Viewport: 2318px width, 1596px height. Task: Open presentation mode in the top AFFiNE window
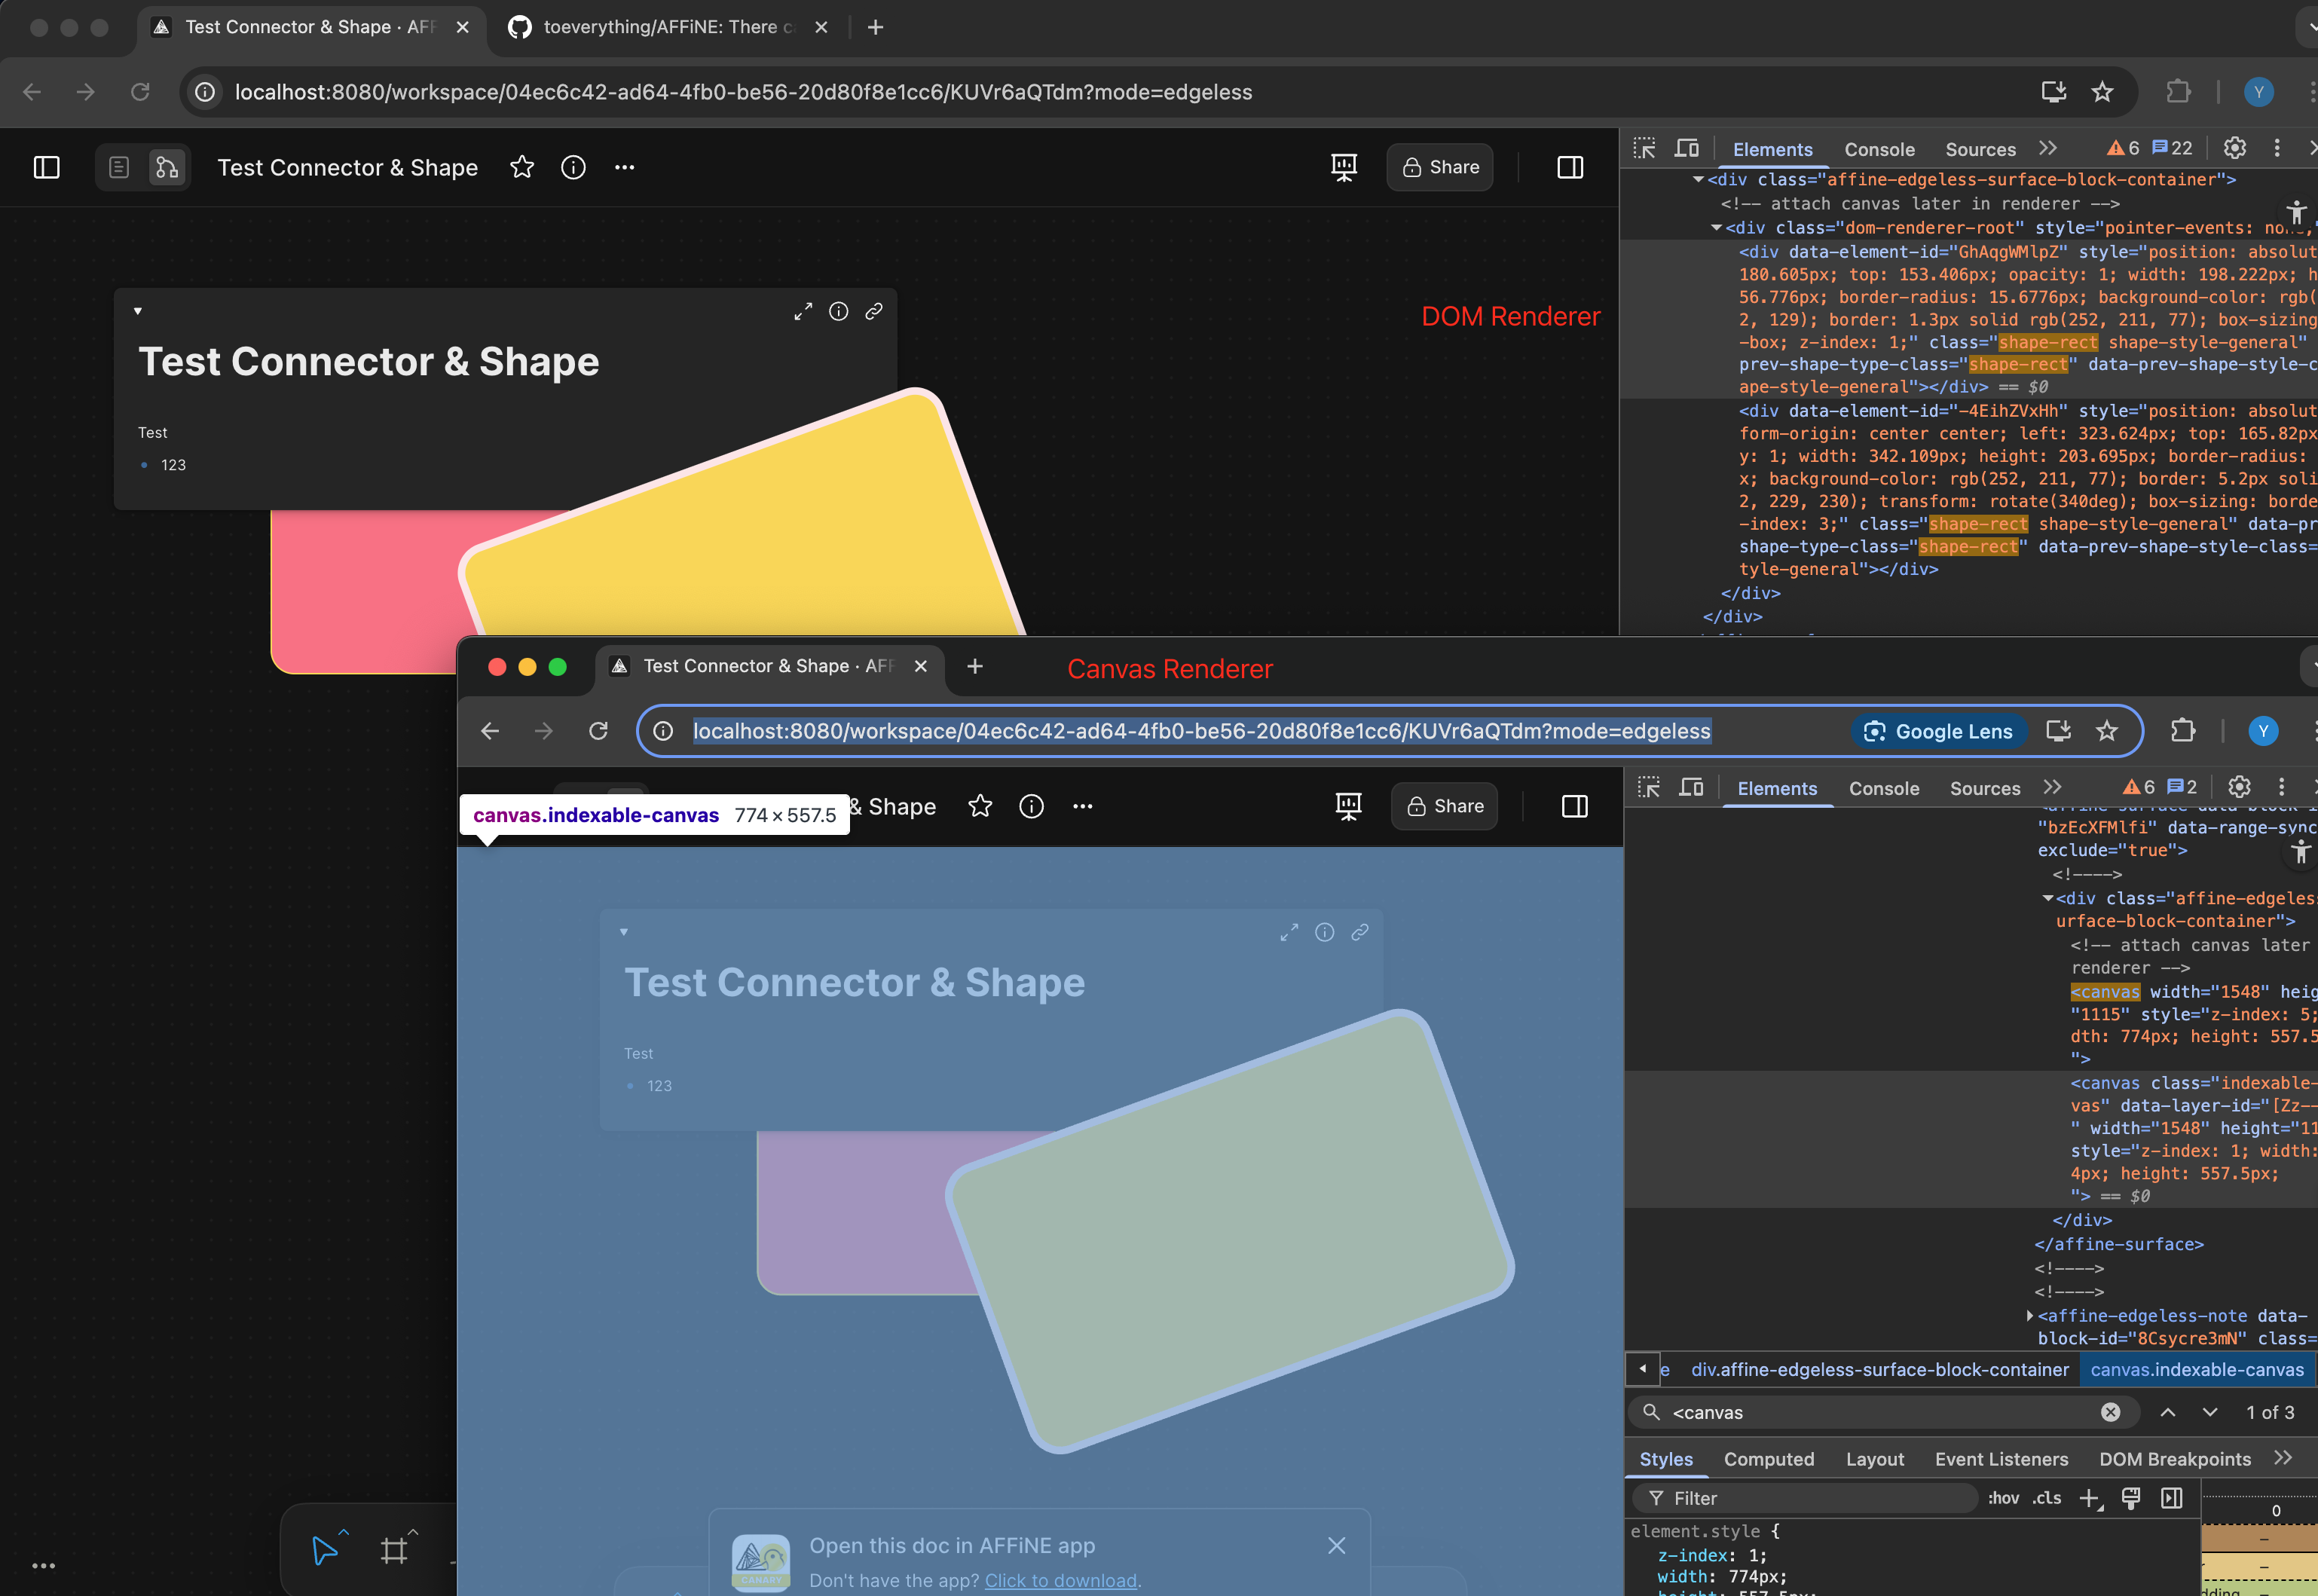pos(1343,167)
